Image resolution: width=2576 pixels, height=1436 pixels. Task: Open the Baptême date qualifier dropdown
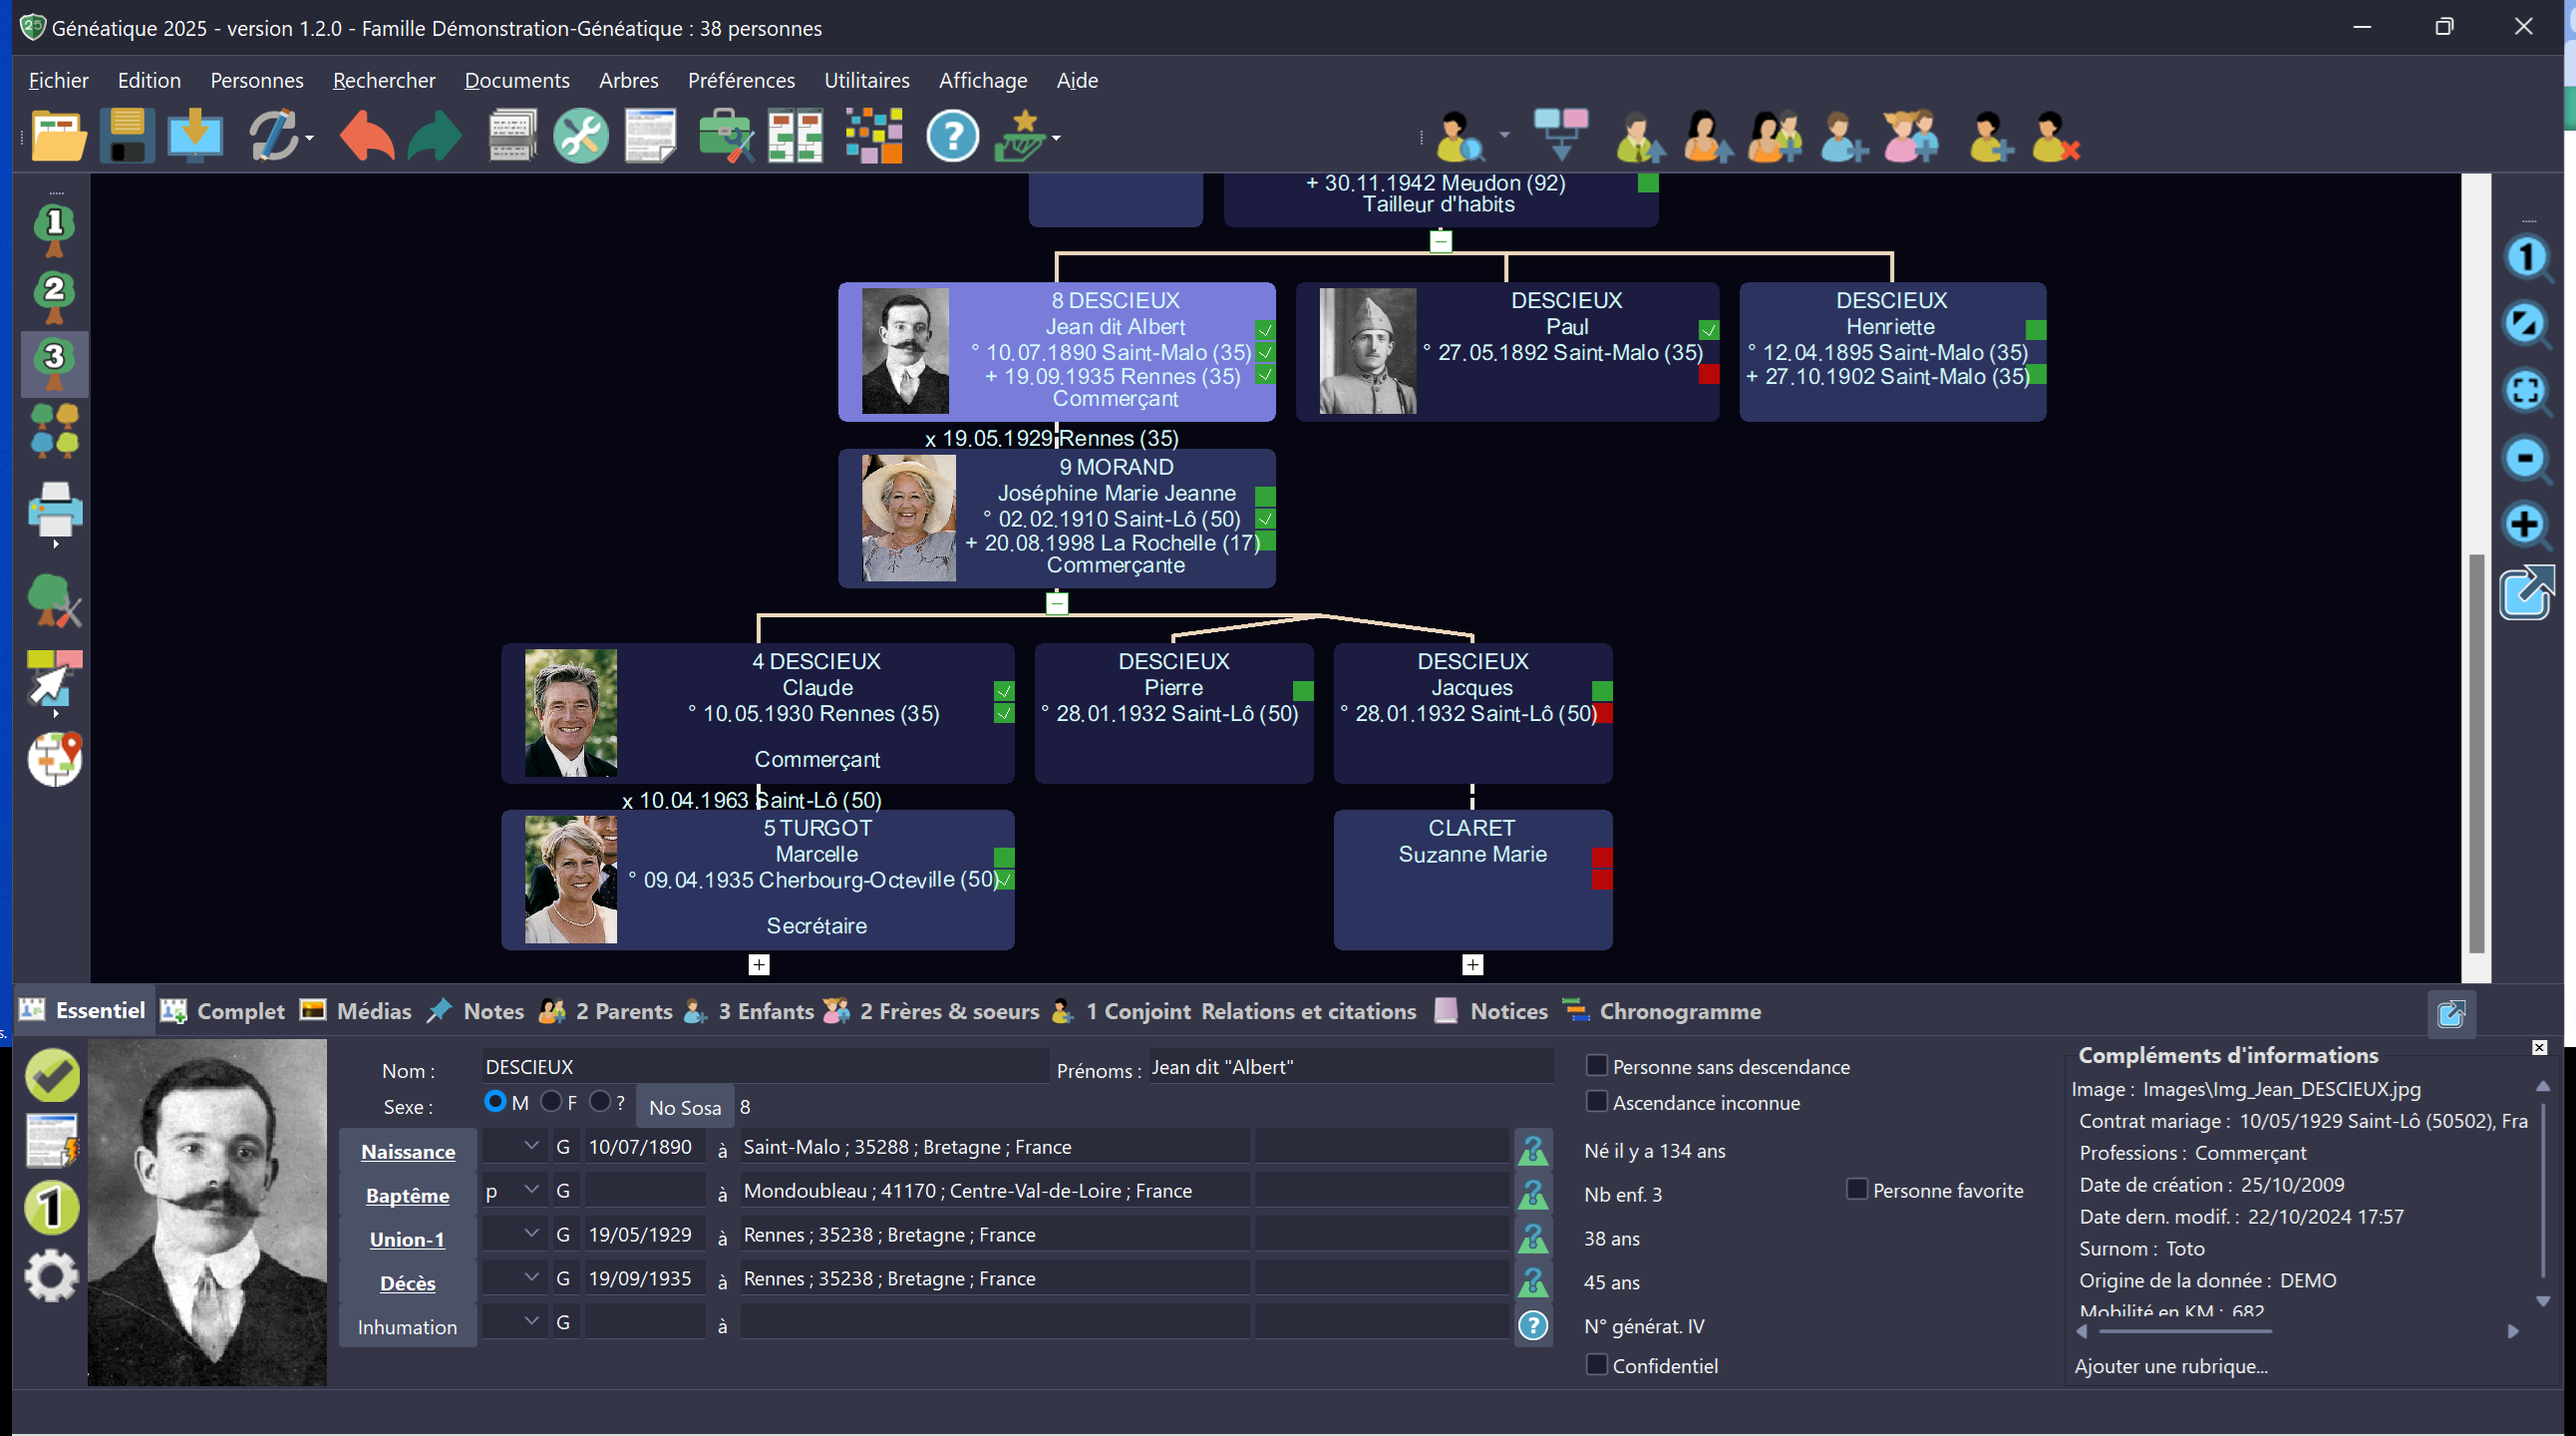pos(531,1190)
